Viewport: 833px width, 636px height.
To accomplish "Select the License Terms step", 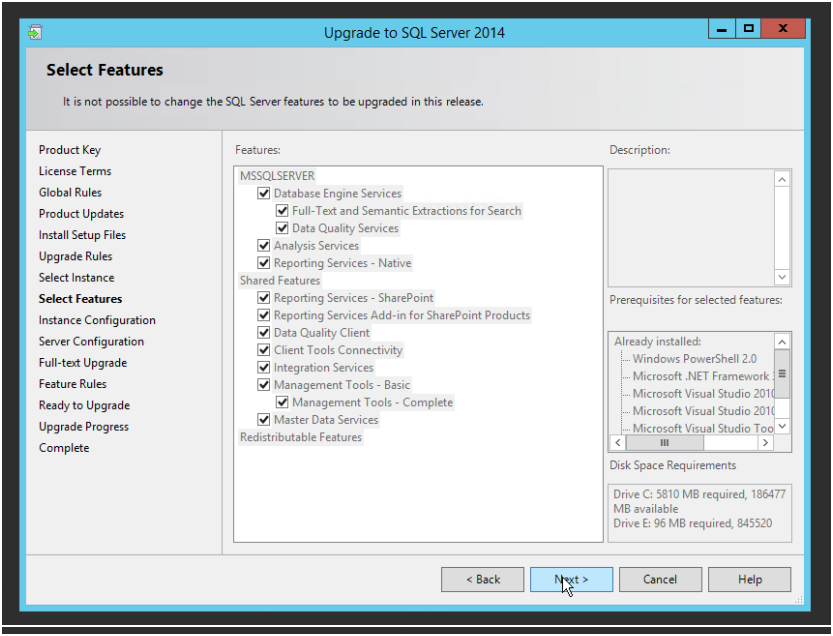I will tap(75, 171).
